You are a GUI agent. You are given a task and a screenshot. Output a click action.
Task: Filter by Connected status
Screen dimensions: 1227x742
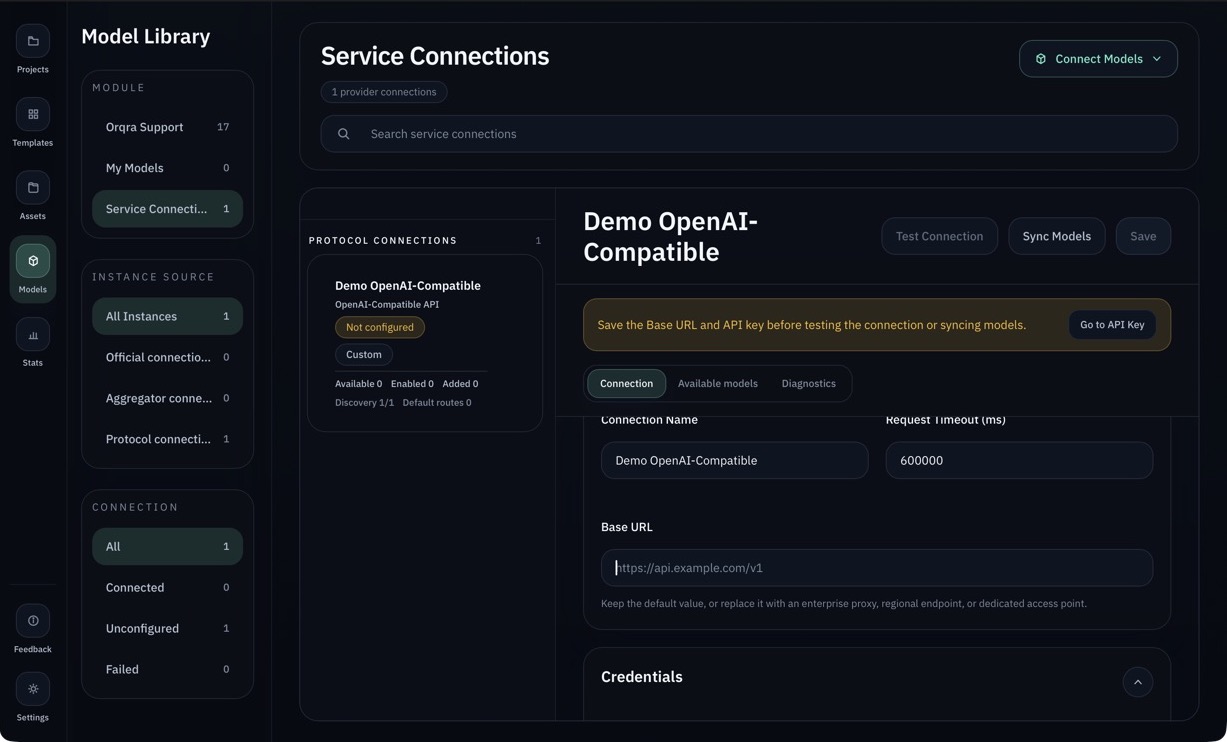pos(167,587)
